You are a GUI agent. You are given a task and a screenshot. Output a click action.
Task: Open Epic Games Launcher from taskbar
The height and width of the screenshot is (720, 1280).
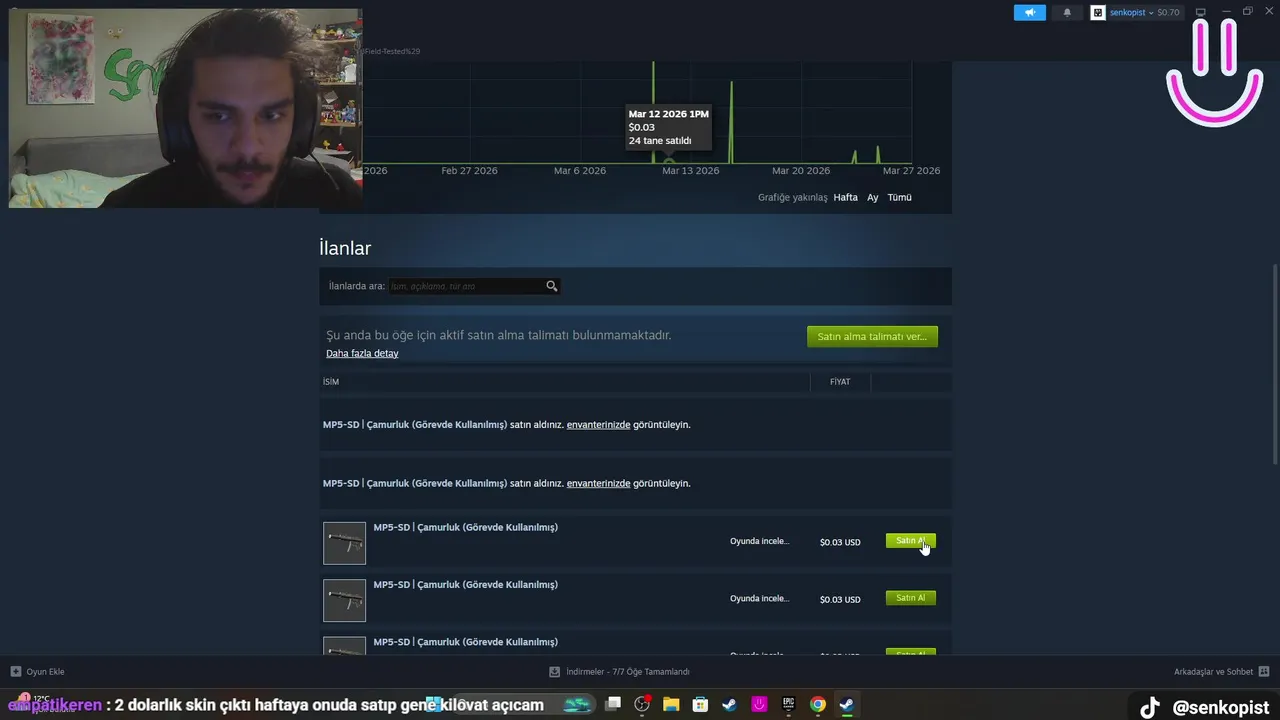(788, 704)
